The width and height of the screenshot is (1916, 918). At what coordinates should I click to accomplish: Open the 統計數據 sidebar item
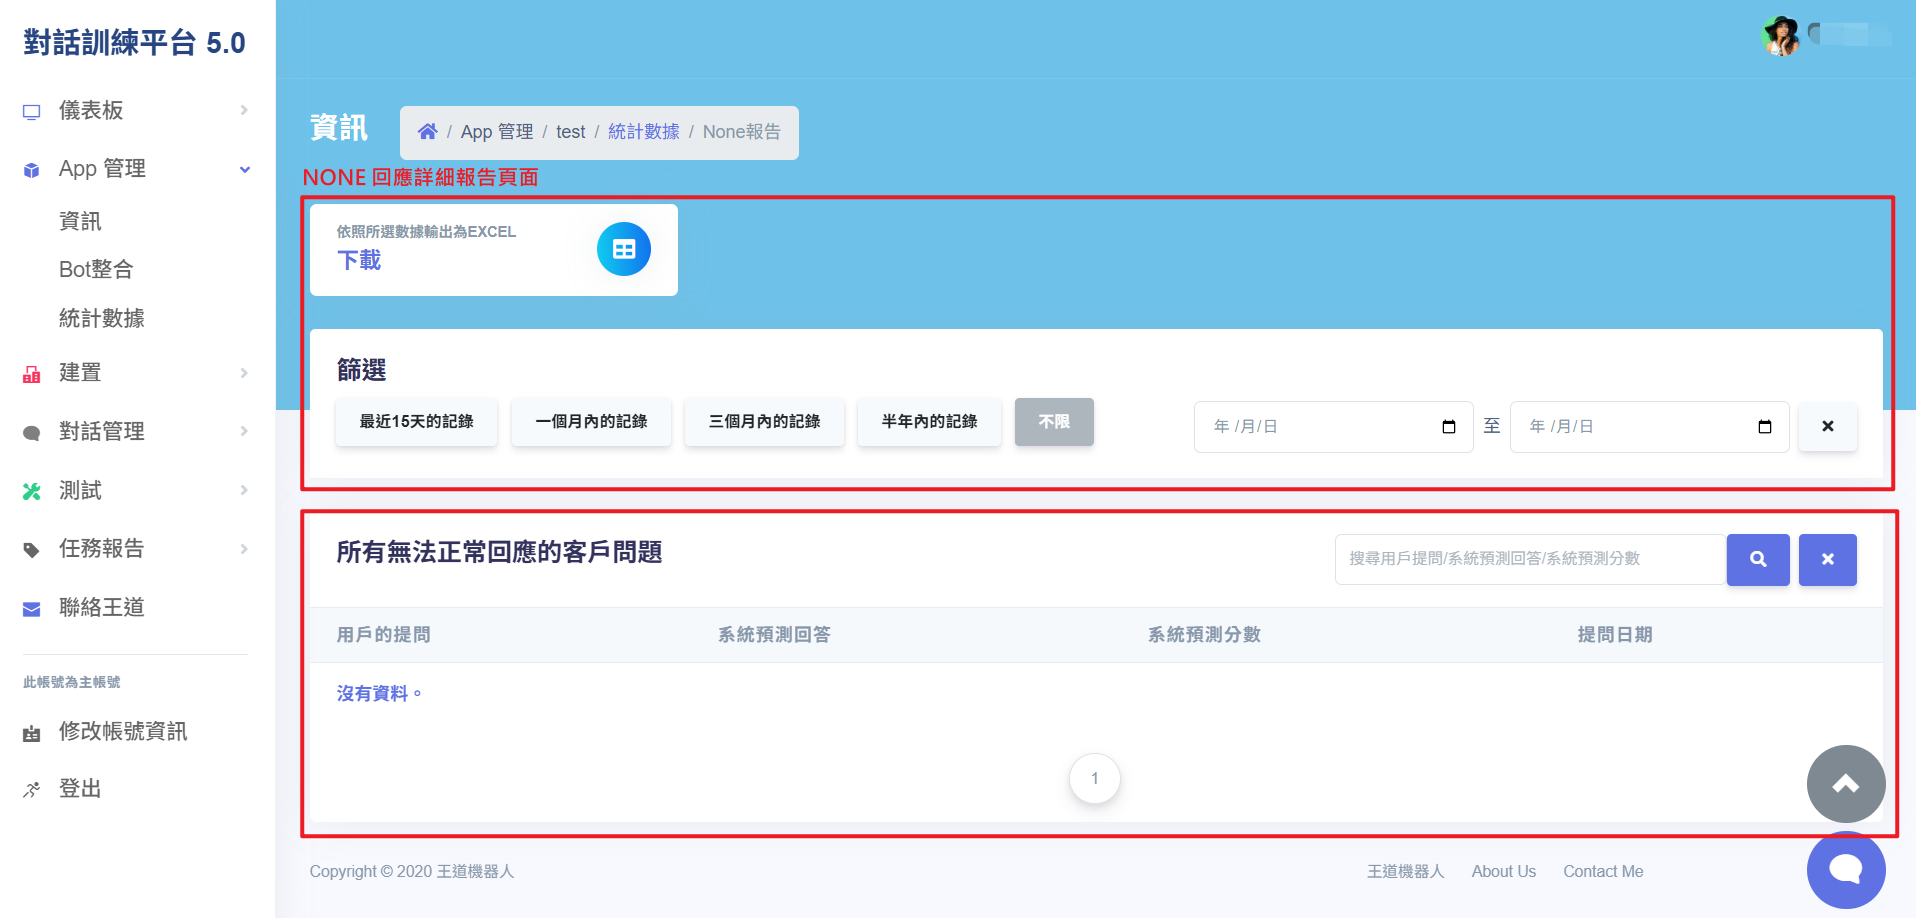[x=102, y=318]
